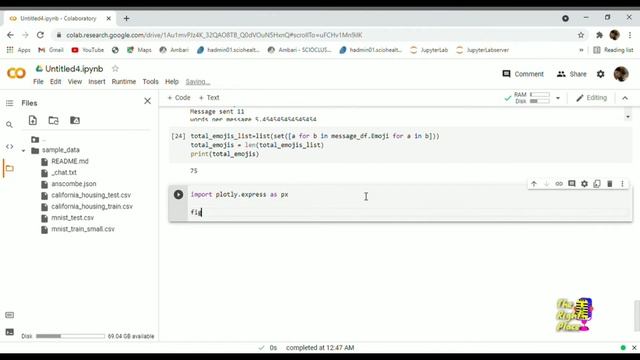Dismiss the status bar at bottom right
Screen dimensions: 640x360
(634, 348)
